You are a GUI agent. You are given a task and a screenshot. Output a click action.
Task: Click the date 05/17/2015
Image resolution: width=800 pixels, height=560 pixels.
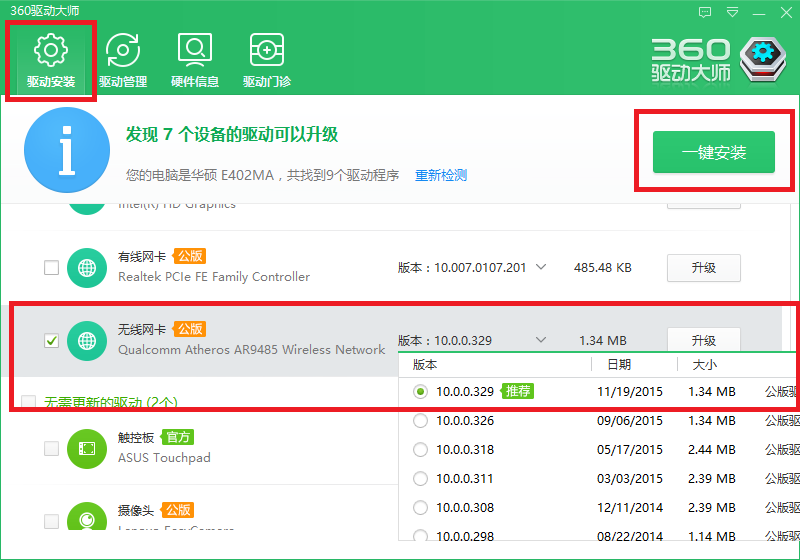pyautogui.click(x=630, y=450)
